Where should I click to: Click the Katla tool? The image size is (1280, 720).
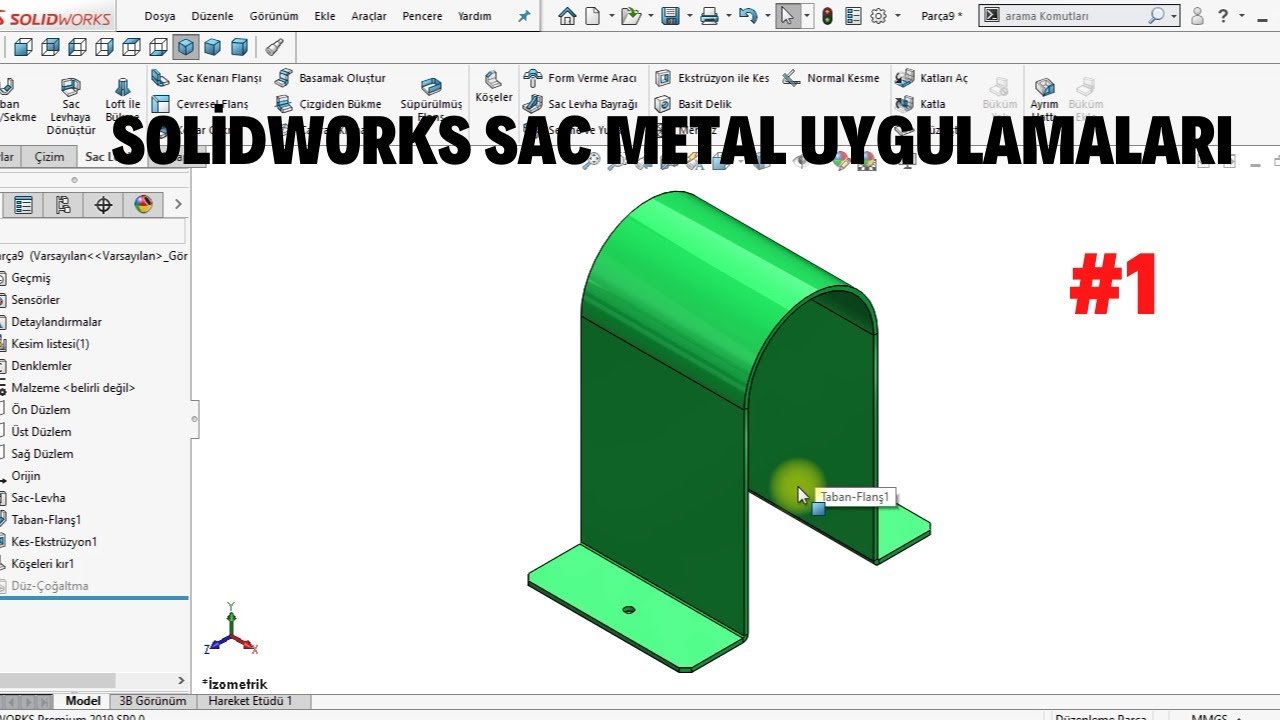click(920, 104)
